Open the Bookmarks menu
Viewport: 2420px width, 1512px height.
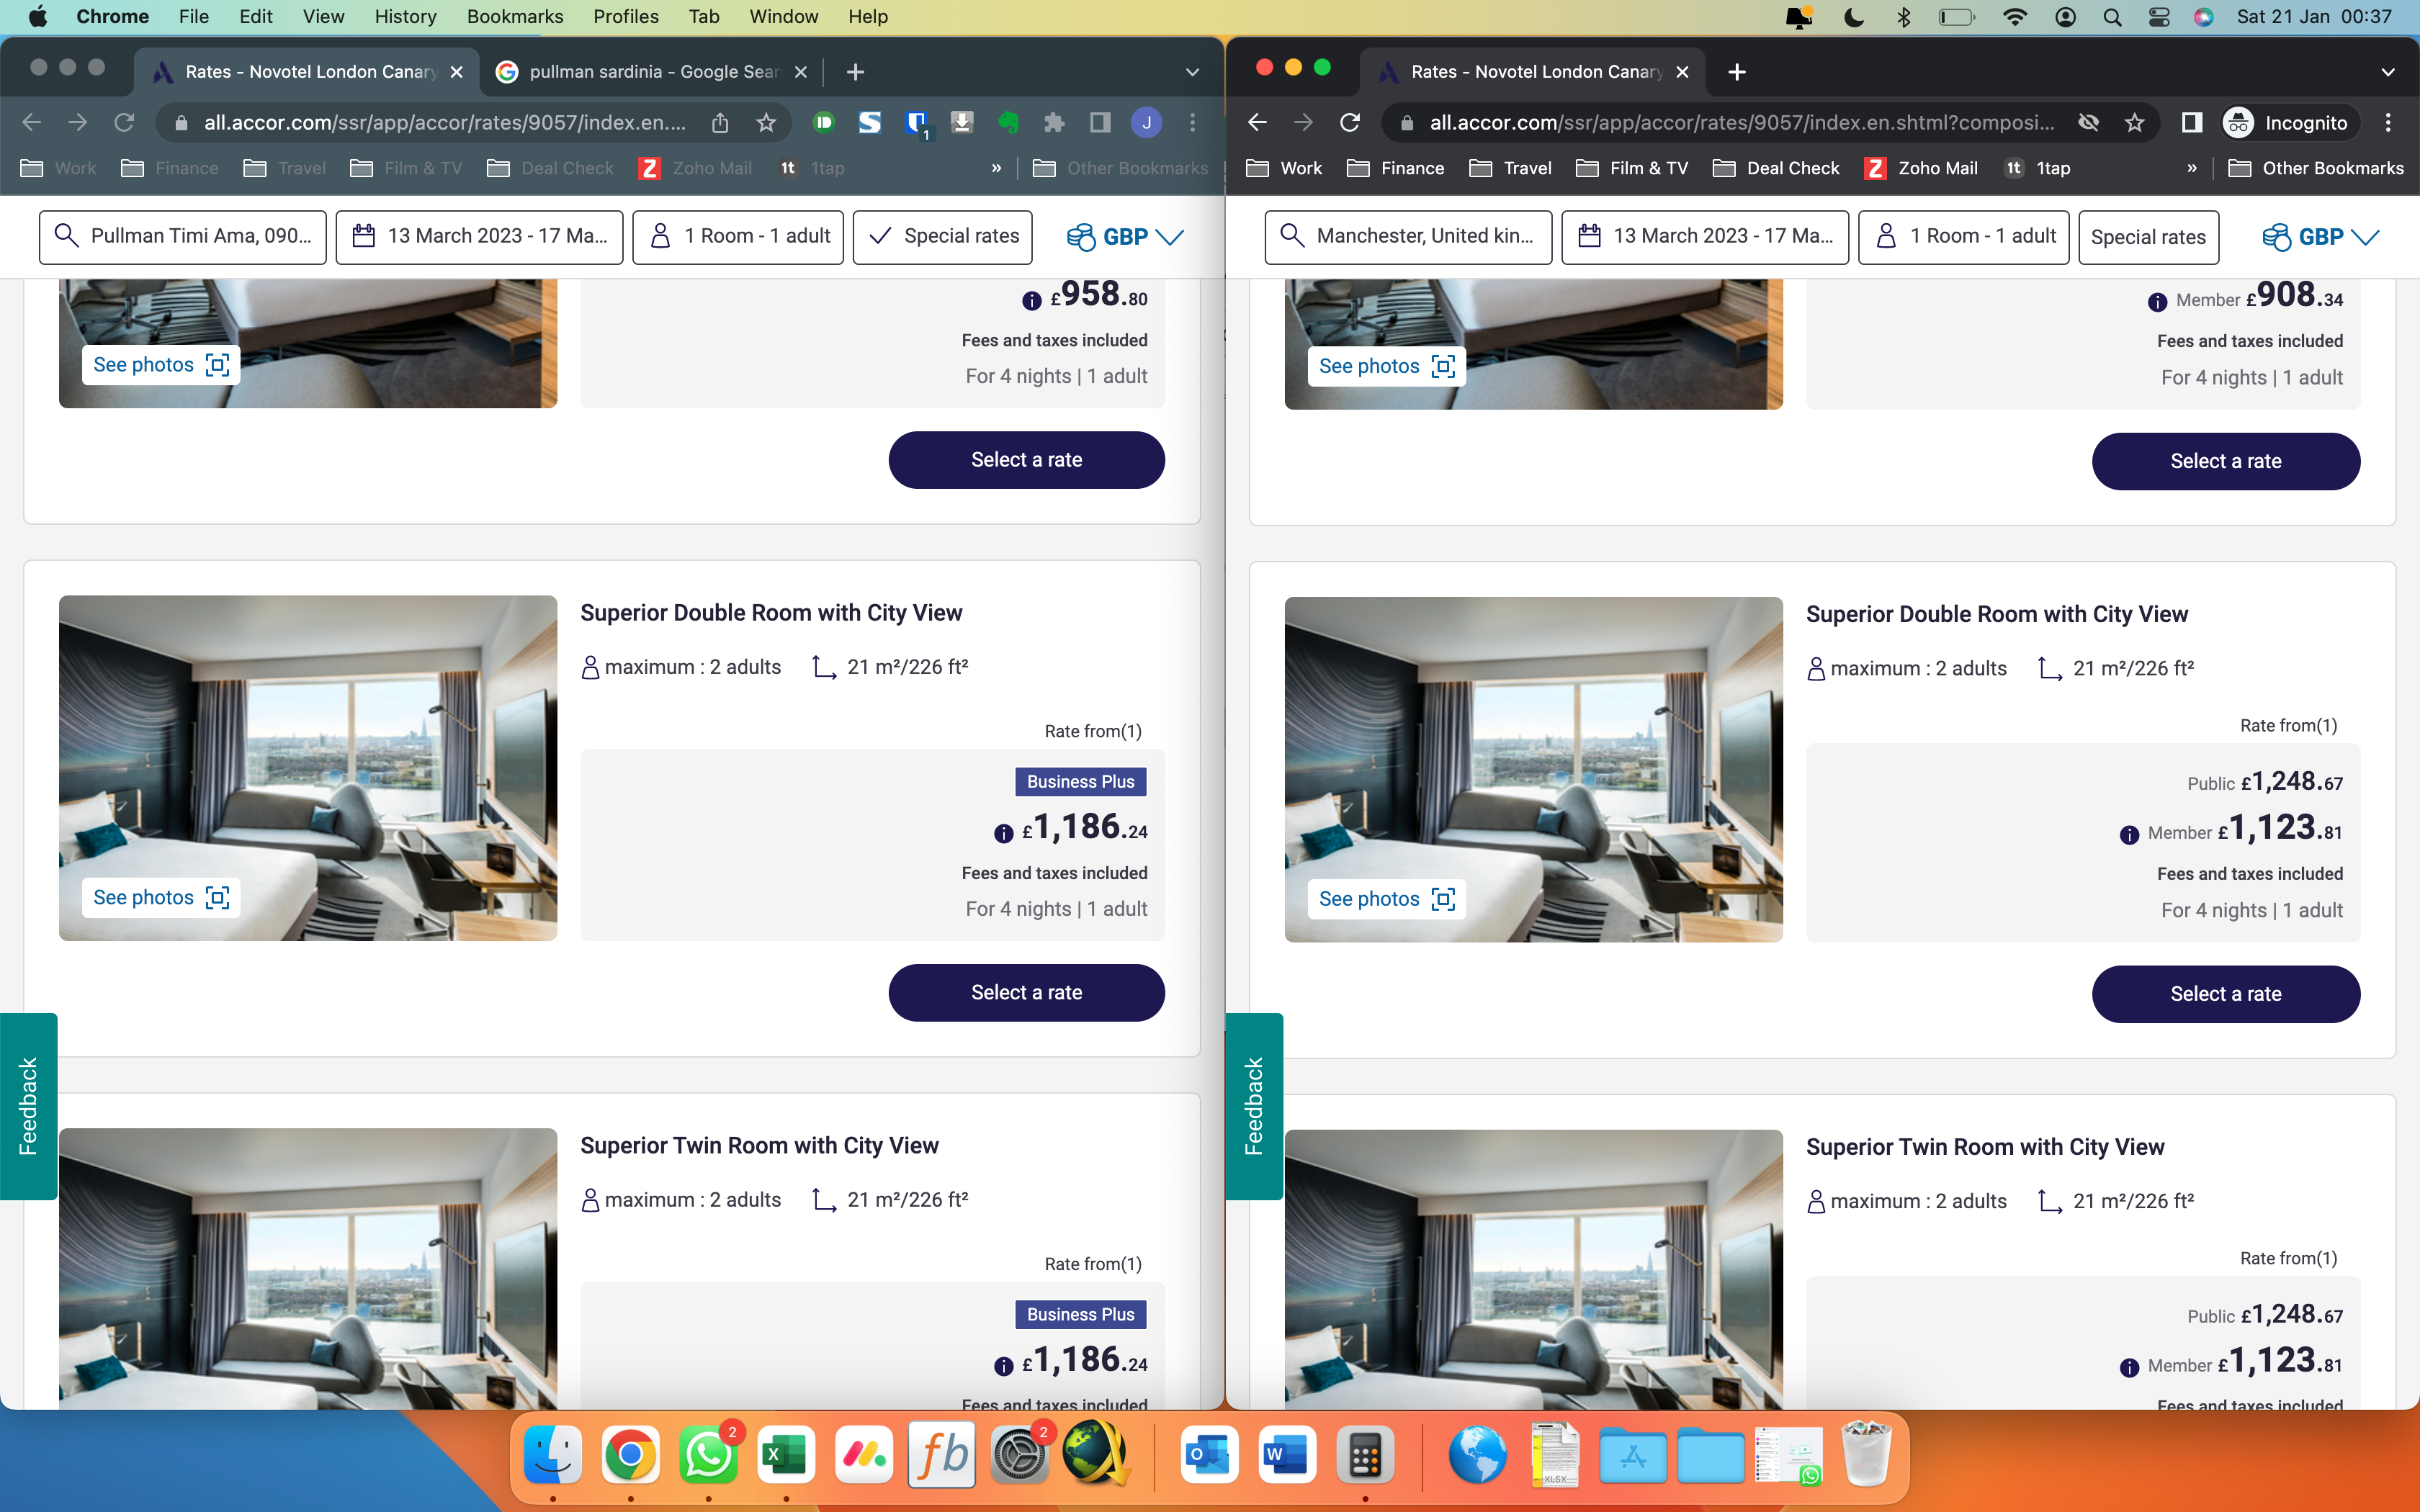[x=514, y=17]
